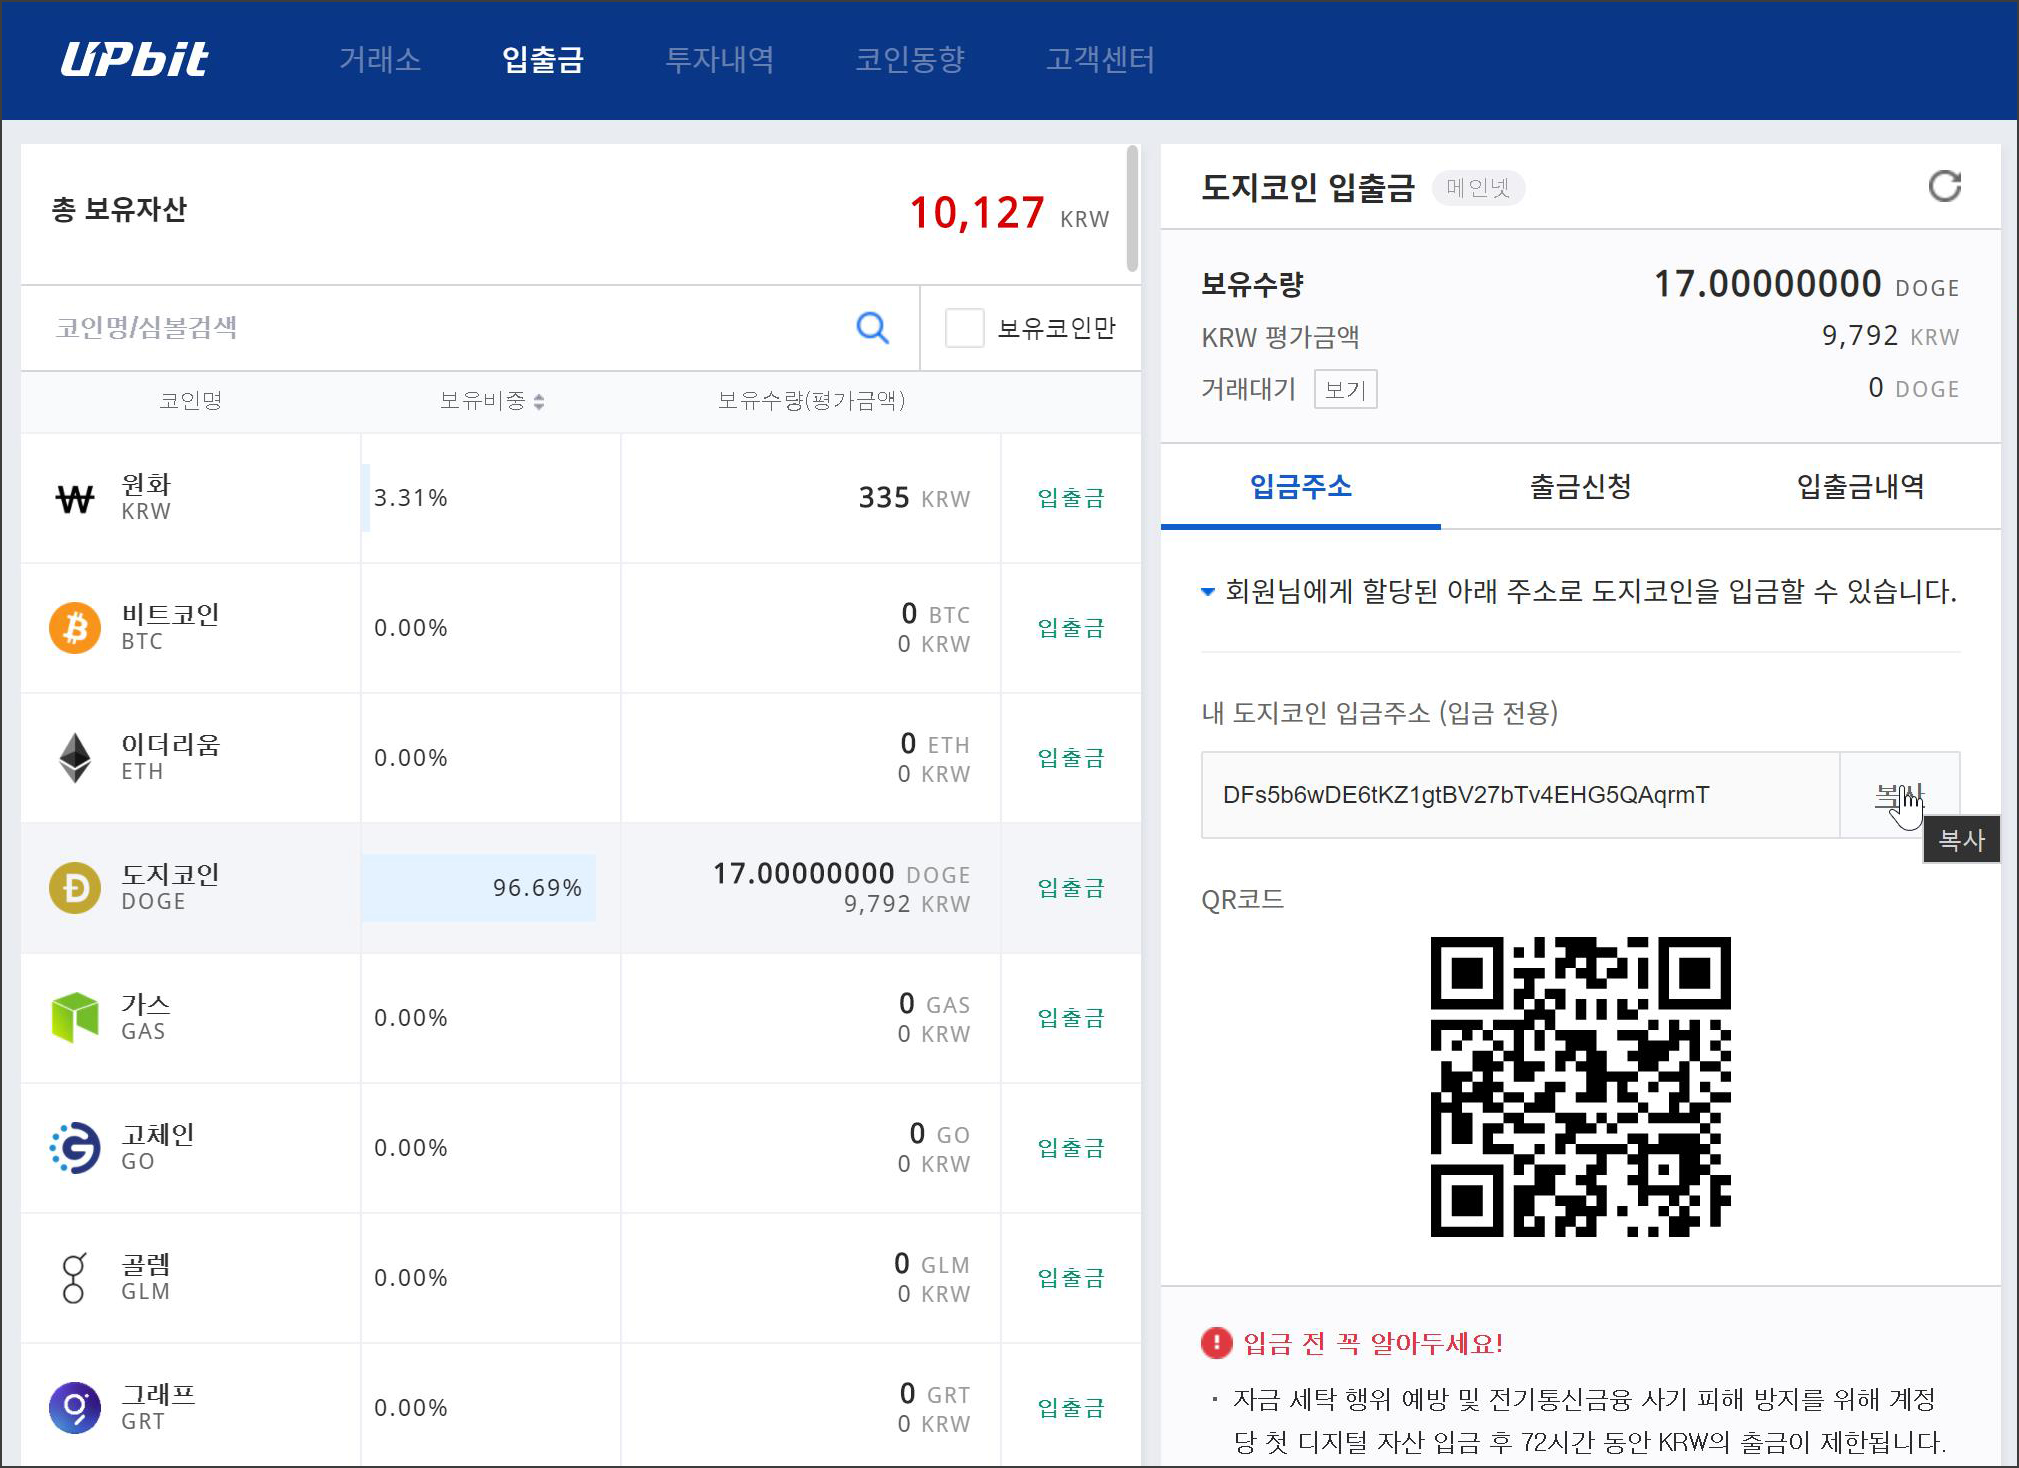Open the 거래소 menu
This screenshot has height=1468, width=2019.
click(x=380, y=60)
